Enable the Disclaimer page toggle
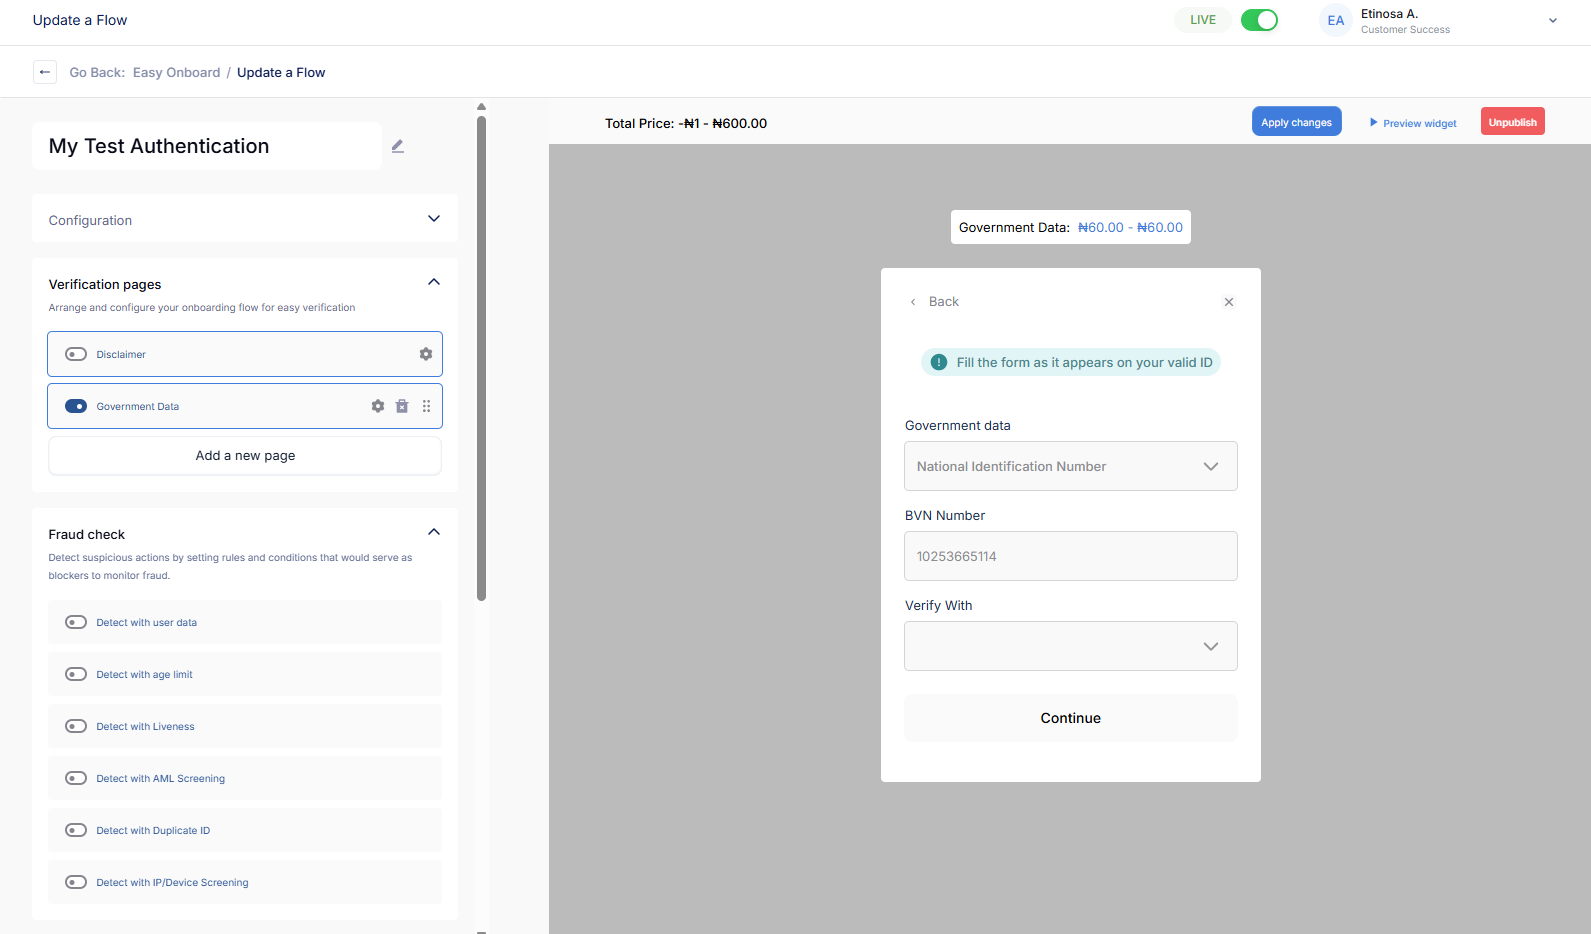1591x934 pixels. coord(76,354)
